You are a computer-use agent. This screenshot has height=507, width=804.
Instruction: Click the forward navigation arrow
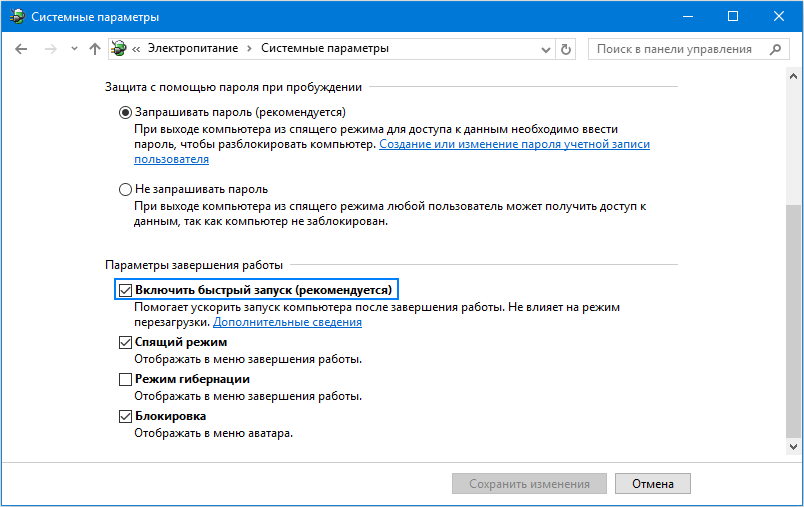[x=50, y=49]
